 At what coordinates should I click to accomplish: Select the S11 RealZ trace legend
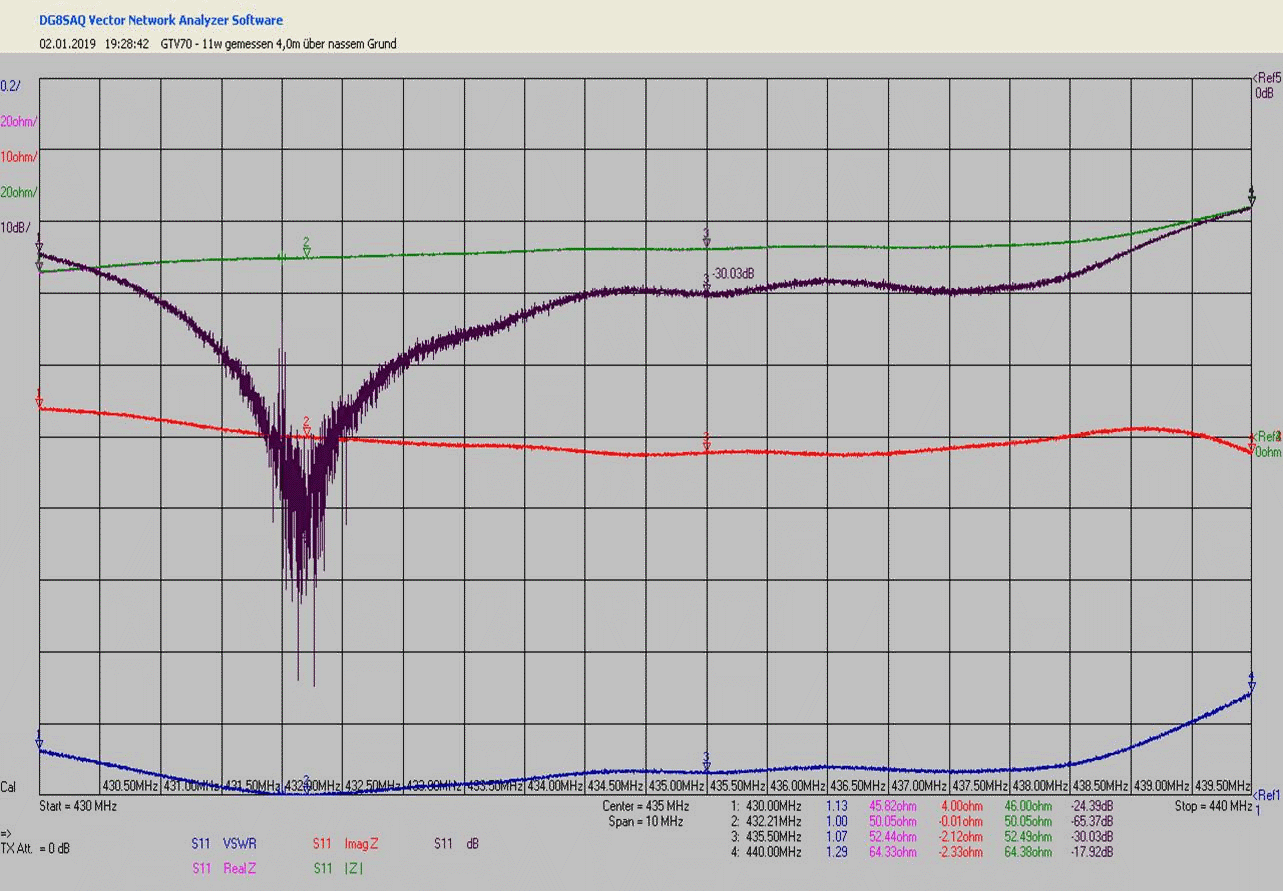[224, 869]
